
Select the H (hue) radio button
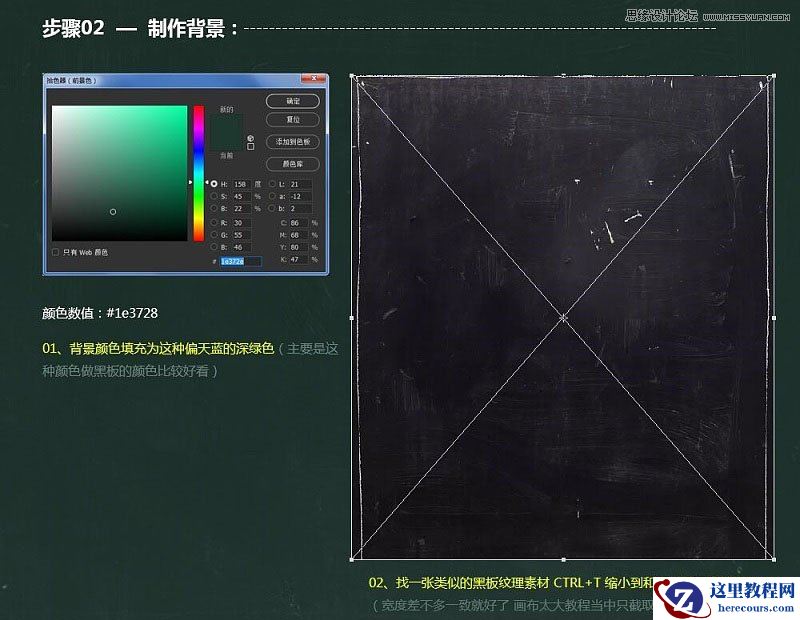213,183
